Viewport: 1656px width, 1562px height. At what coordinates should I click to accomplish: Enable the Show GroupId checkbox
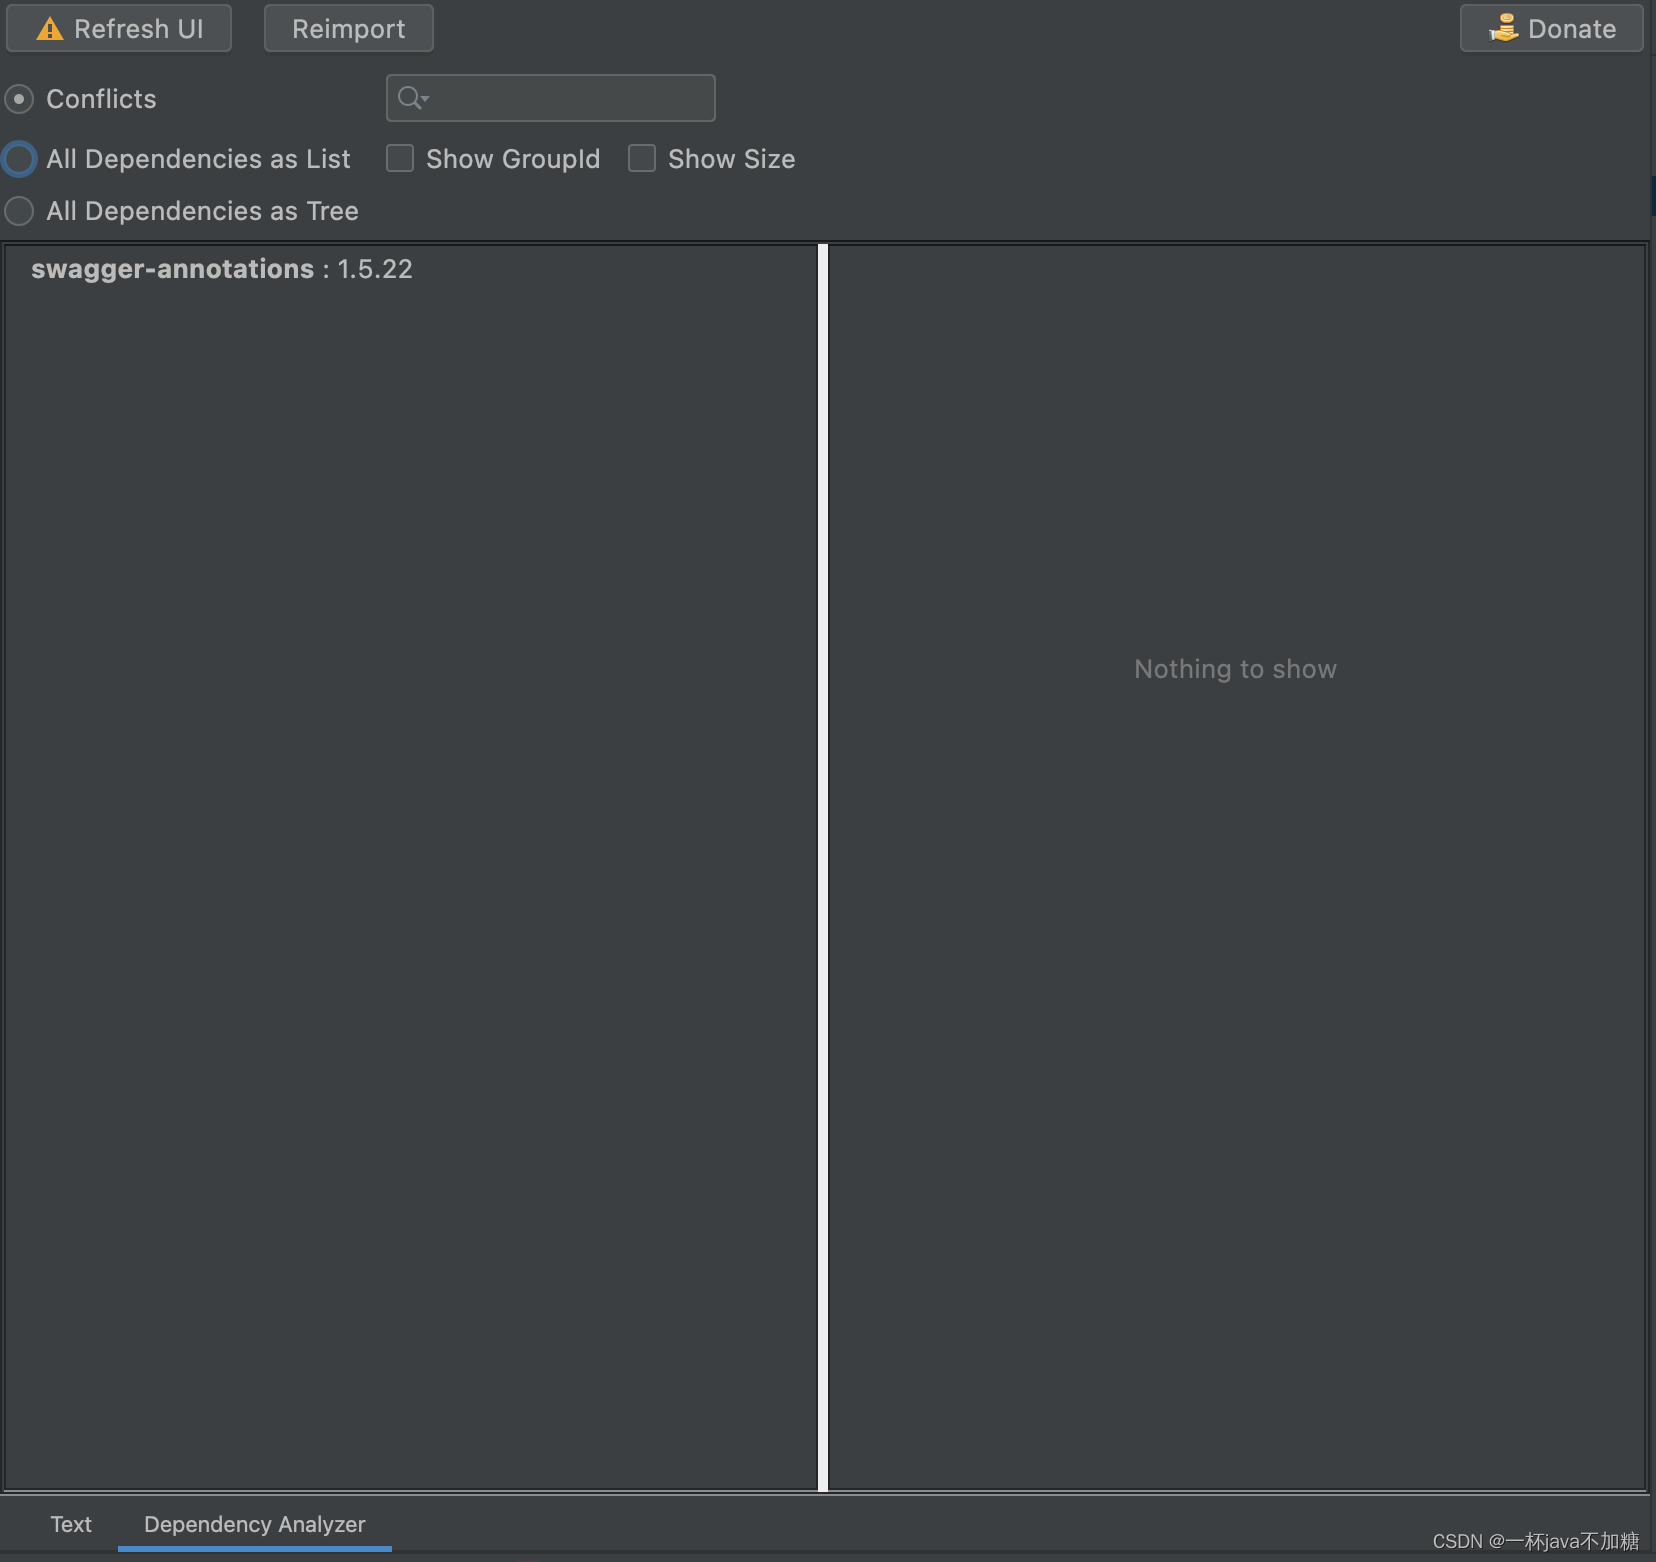coord(399,158)
